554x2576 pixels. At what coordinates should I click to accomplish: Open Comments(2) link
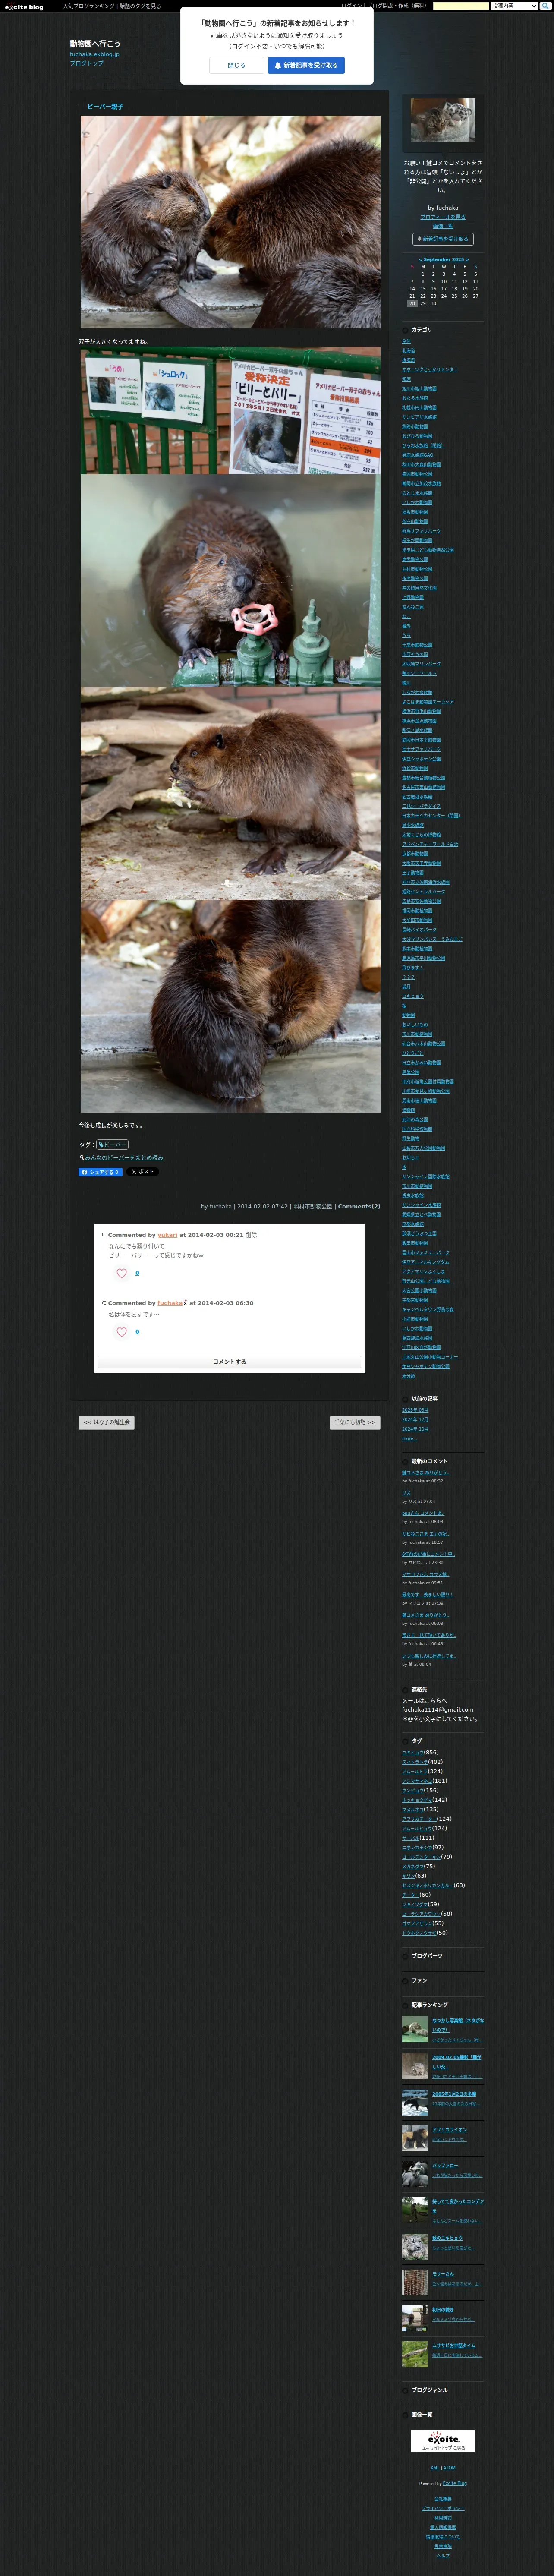click(359, 1206)
